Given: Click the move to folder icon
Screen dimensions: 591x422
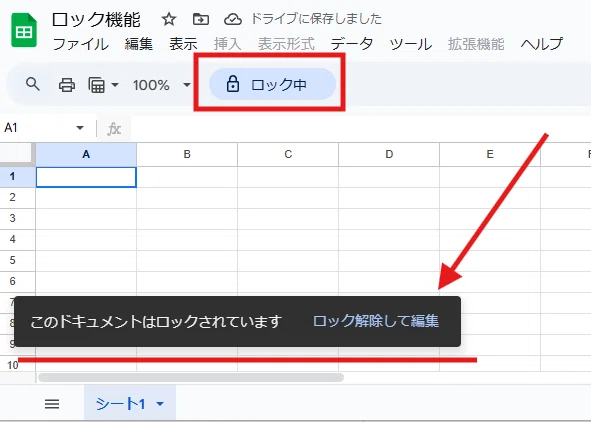Looking at the screenshot, I should (201, 19).
